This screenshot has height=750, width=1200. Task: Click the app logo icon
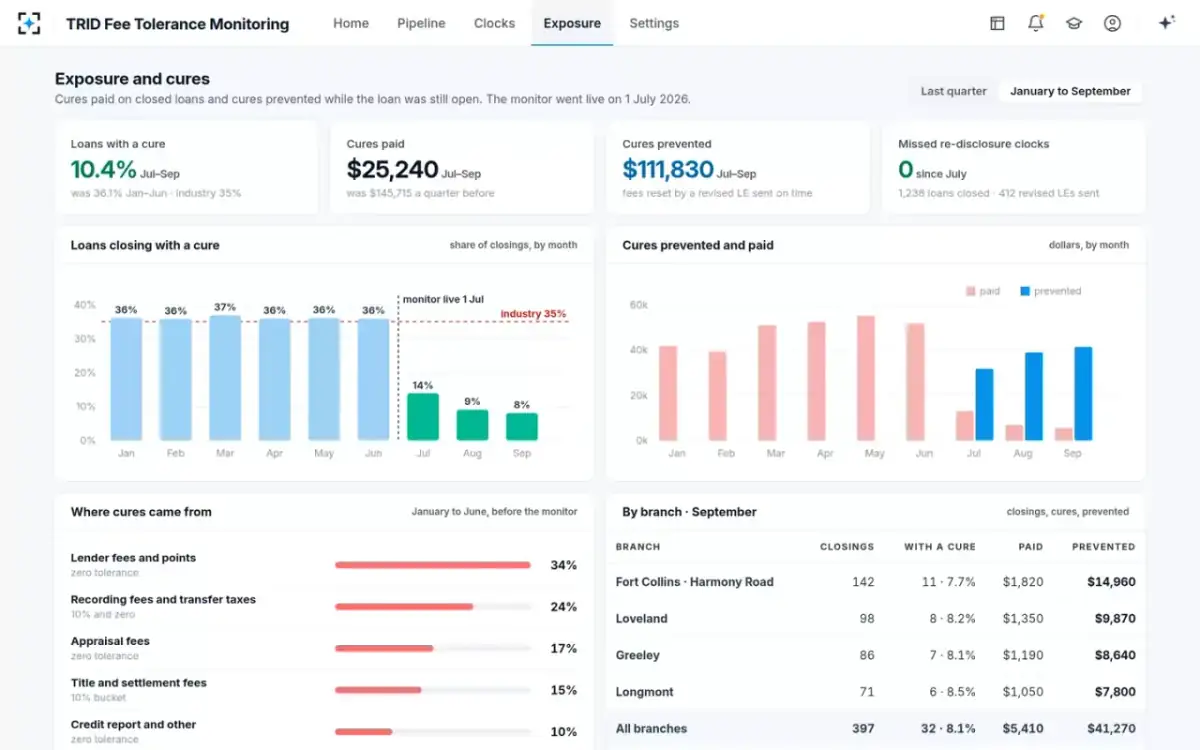pos(30,23)
